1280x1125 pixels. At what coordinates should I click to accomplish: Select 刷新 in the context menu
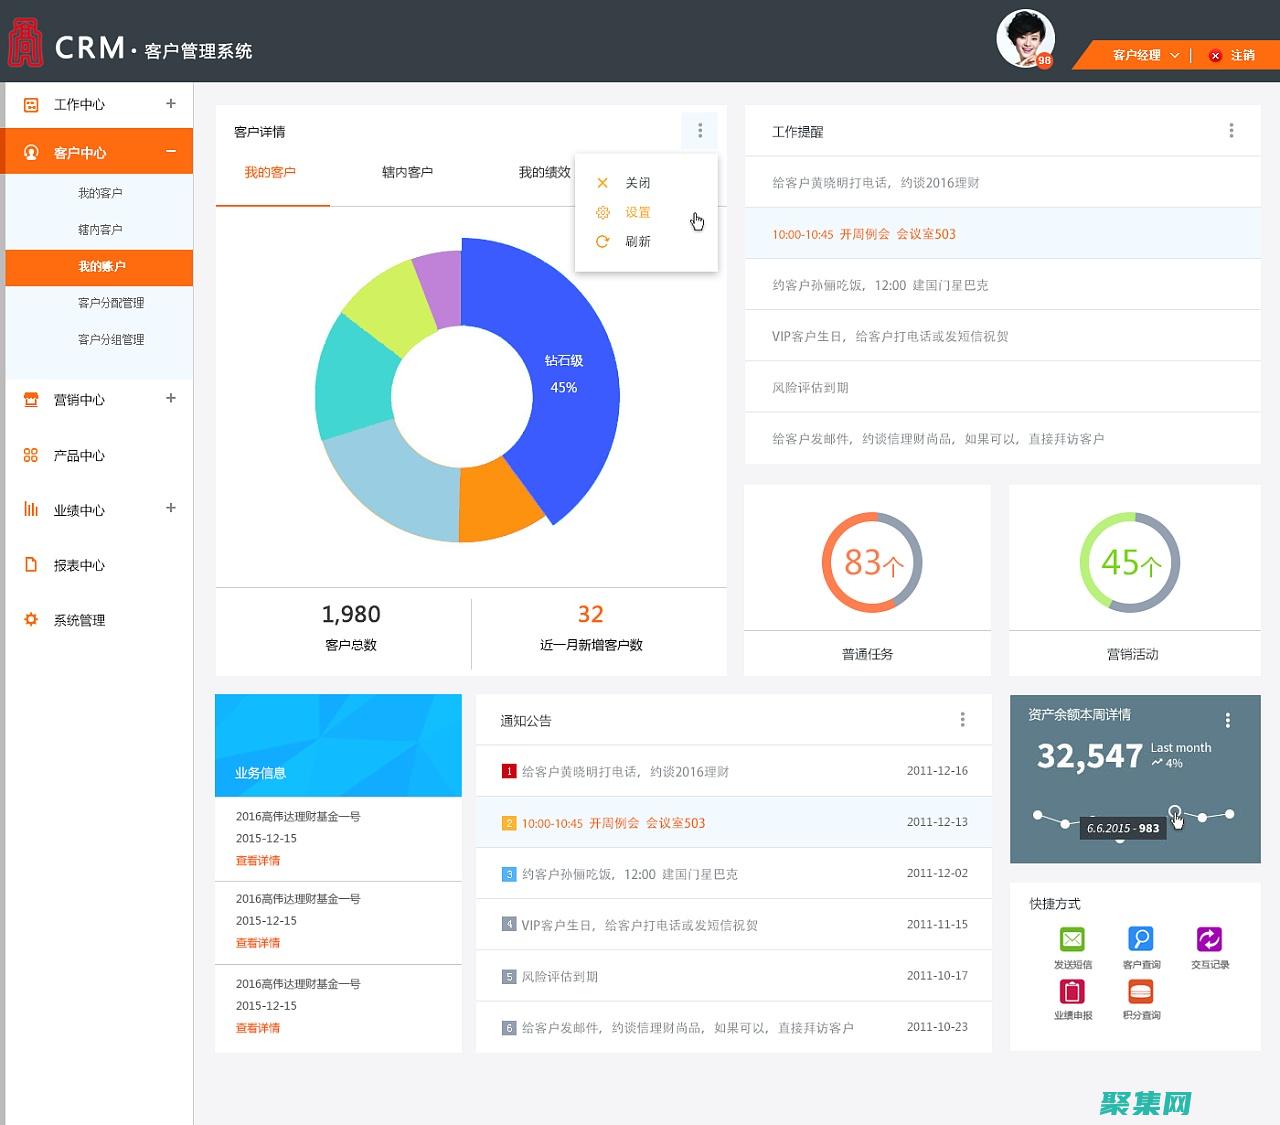(x=637, y=241)
